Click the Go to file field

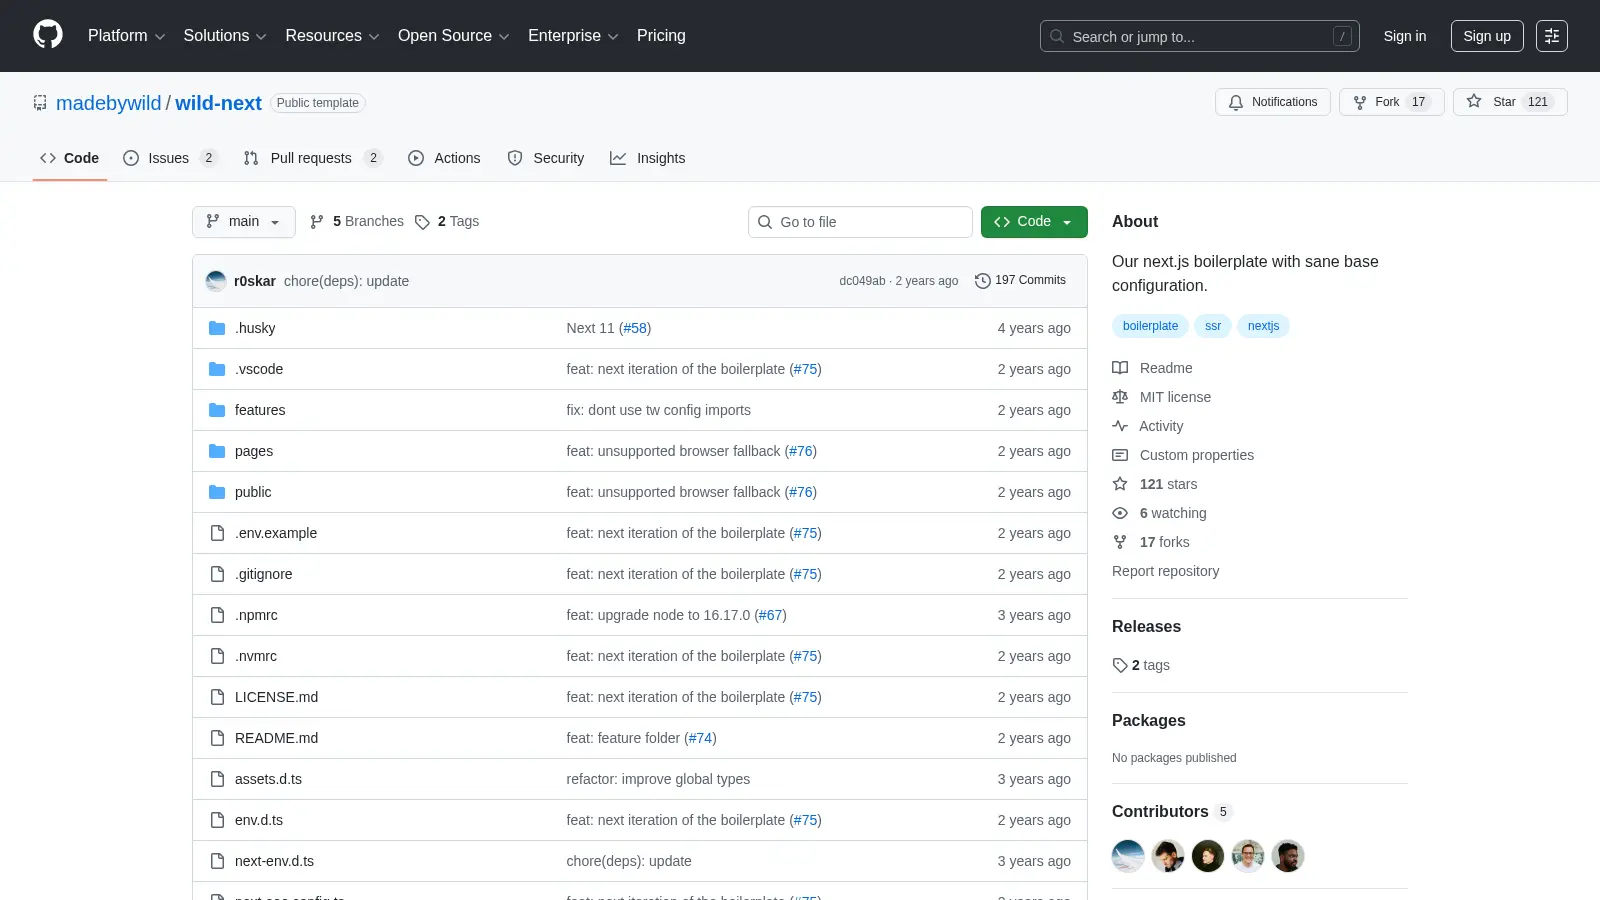pos(860,222)
